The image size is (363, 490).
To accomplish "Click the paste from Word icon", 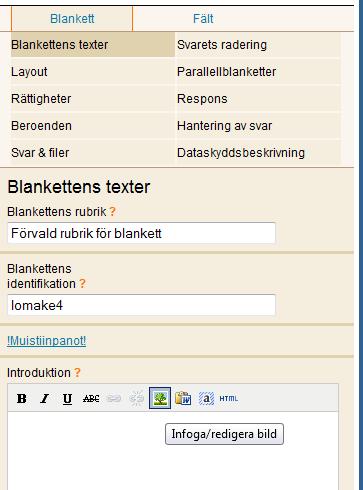I will click(183, 398).
